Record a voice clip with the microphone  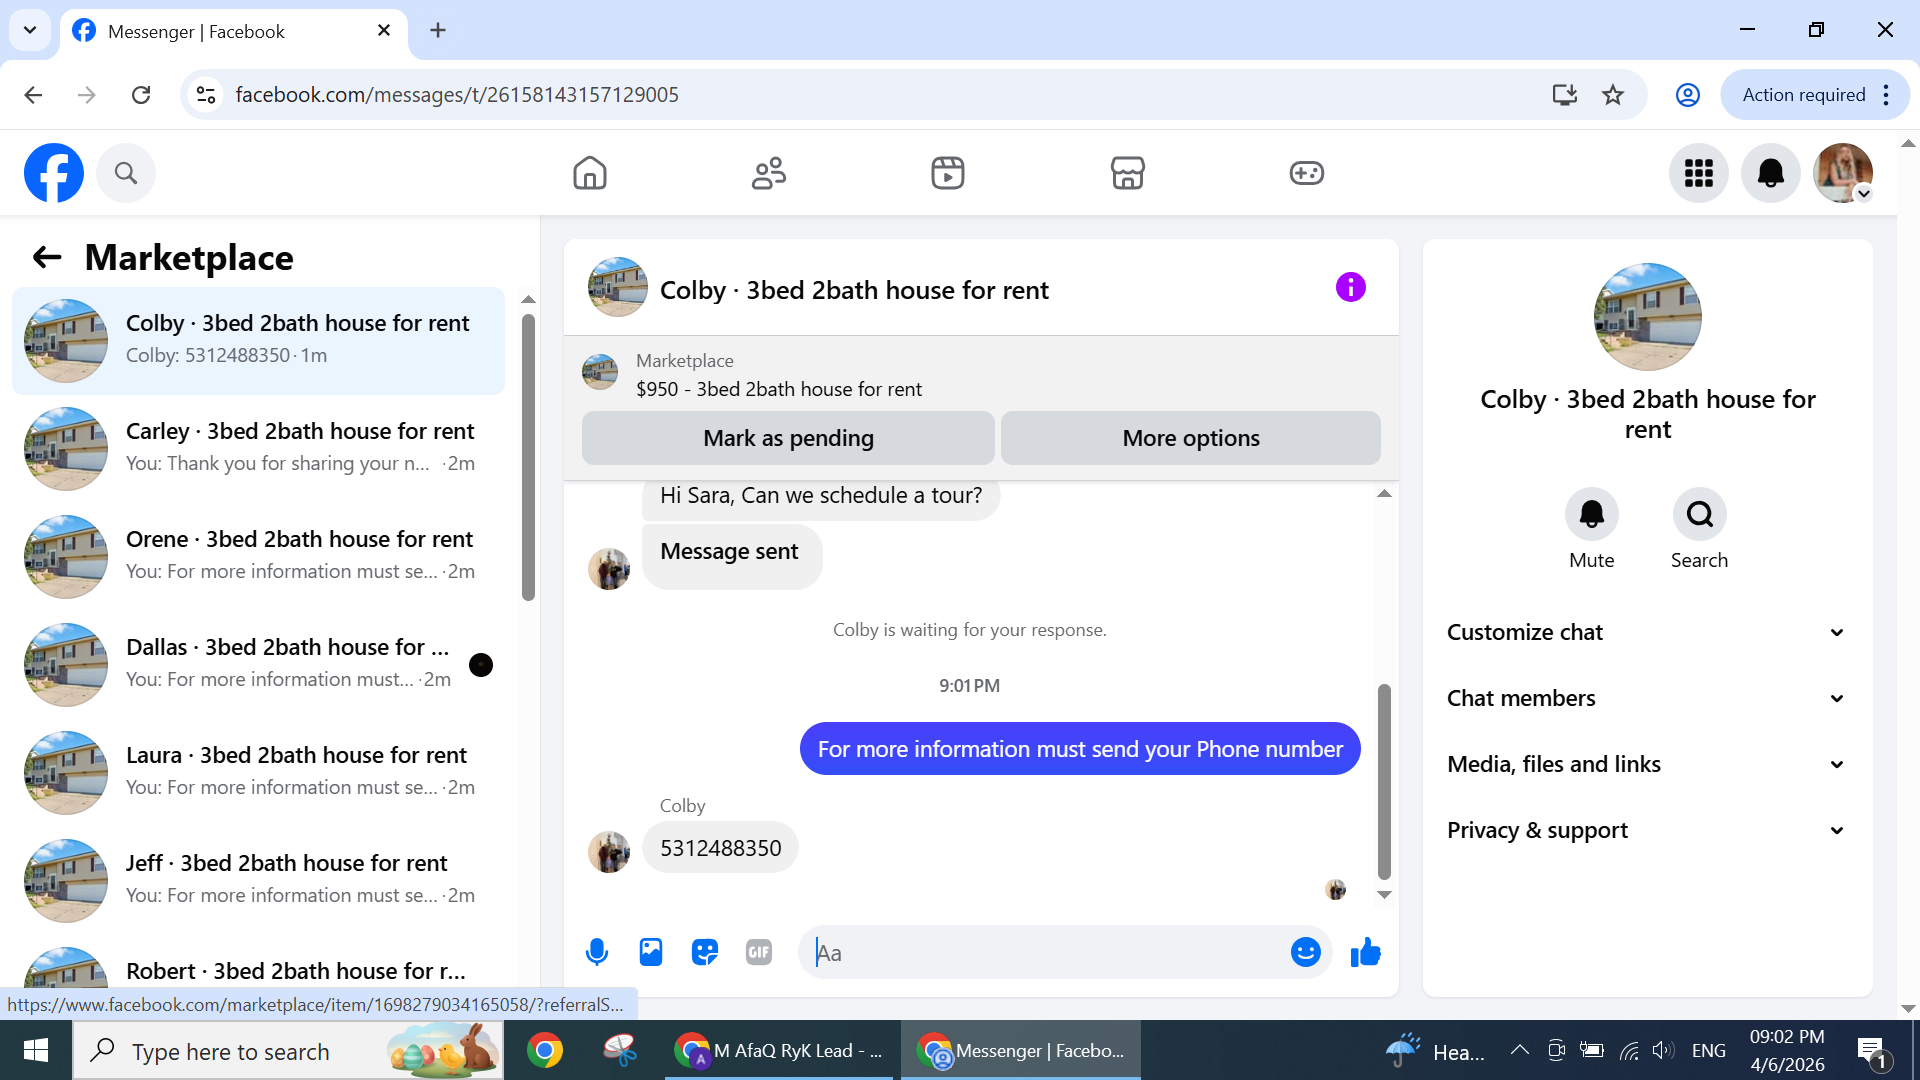click(x=597, y=952)
